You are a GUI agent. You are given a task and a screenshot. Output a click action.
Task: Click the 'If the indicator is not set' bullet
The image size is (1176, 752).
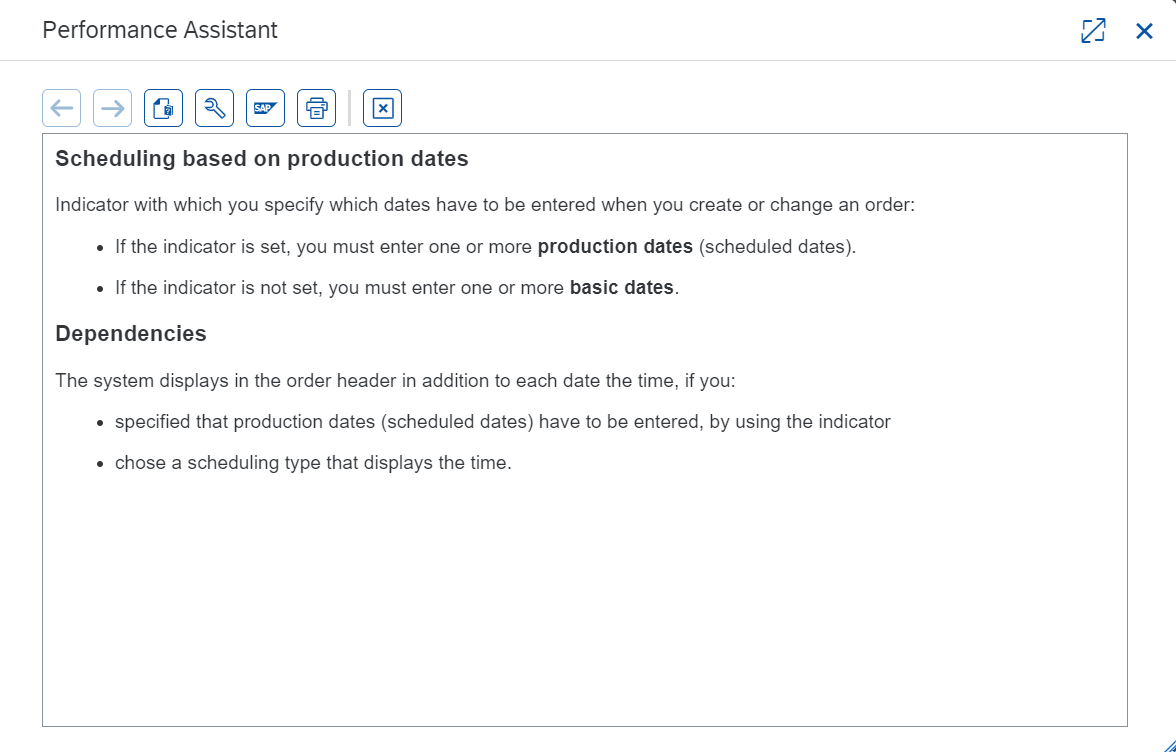click(x=397, y=288)
